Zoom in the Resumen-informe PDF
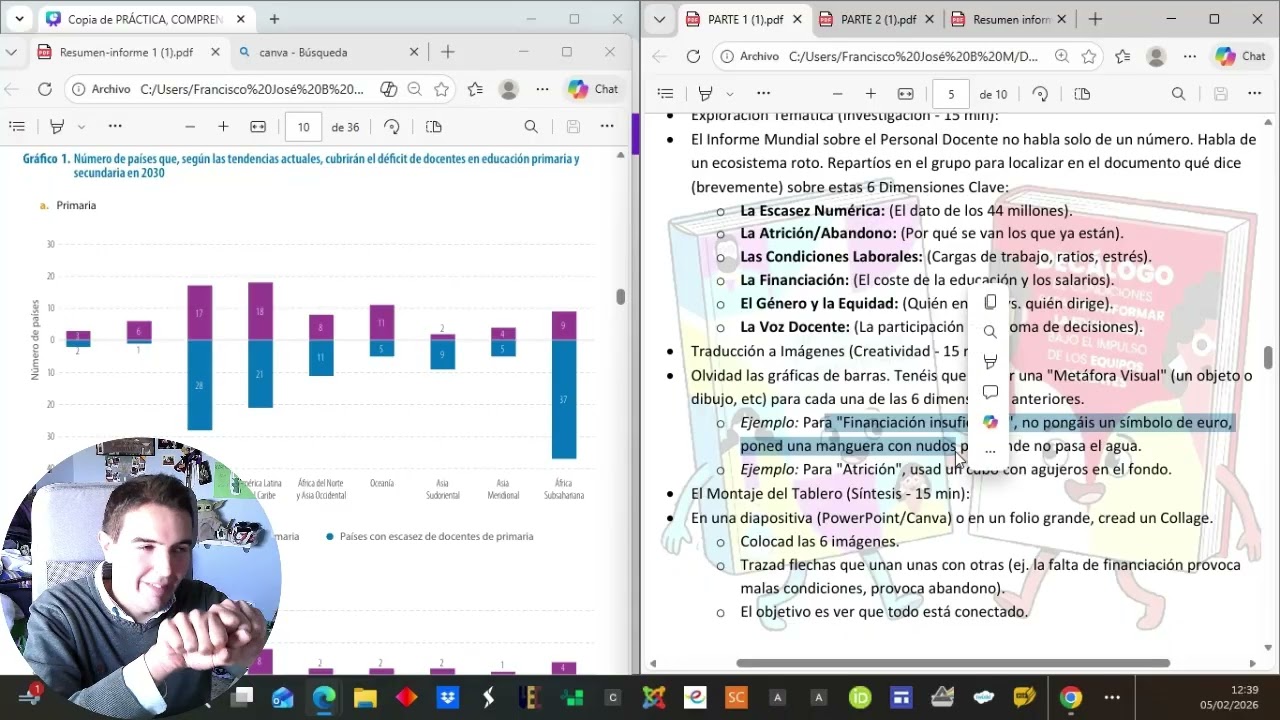 coord(223,127)
